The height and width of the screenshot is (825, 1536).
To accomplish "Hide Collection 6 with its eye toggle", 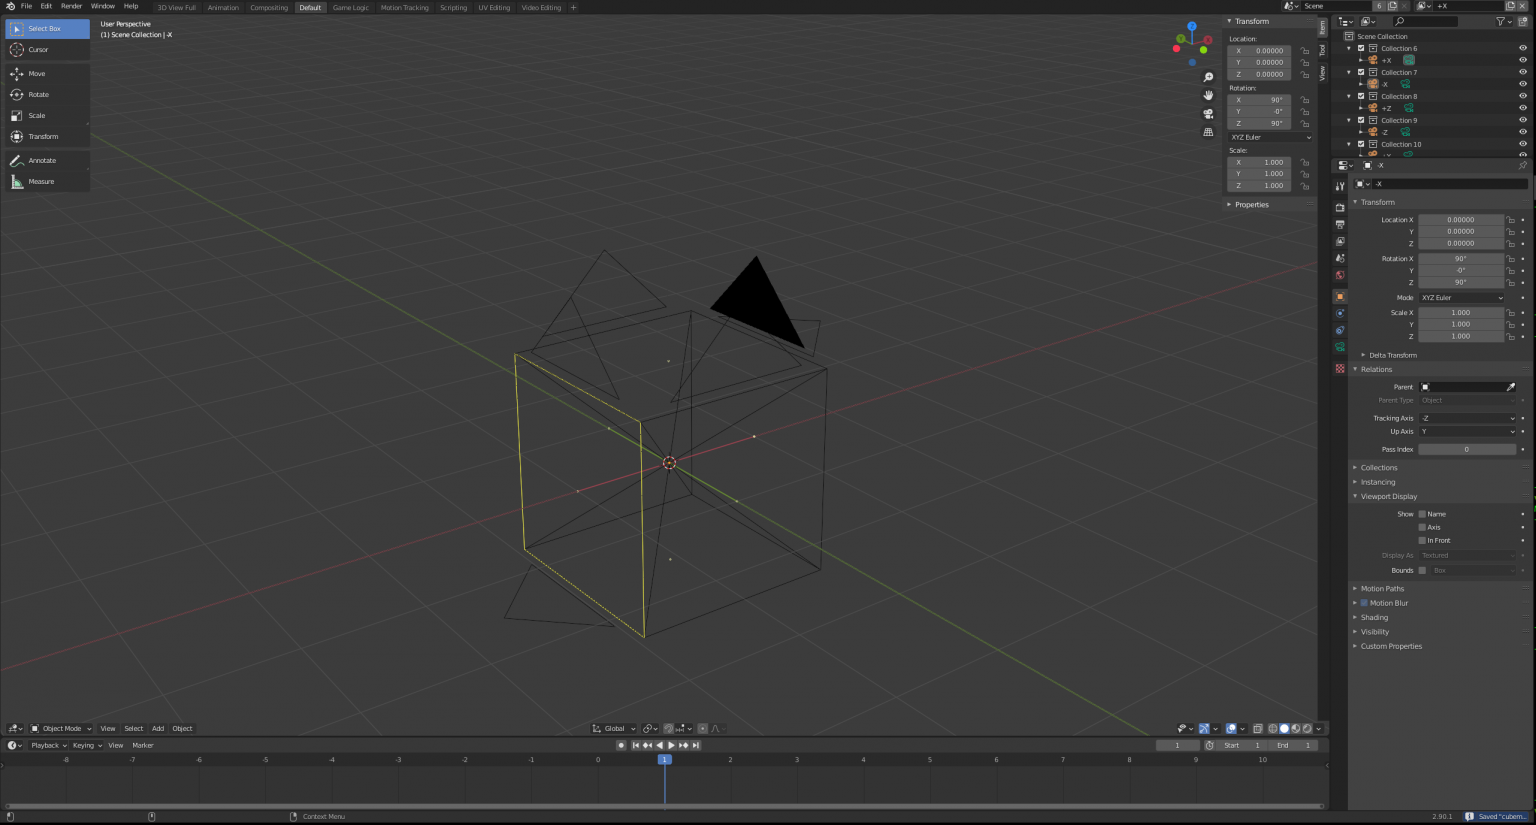I will [1522, 48].
